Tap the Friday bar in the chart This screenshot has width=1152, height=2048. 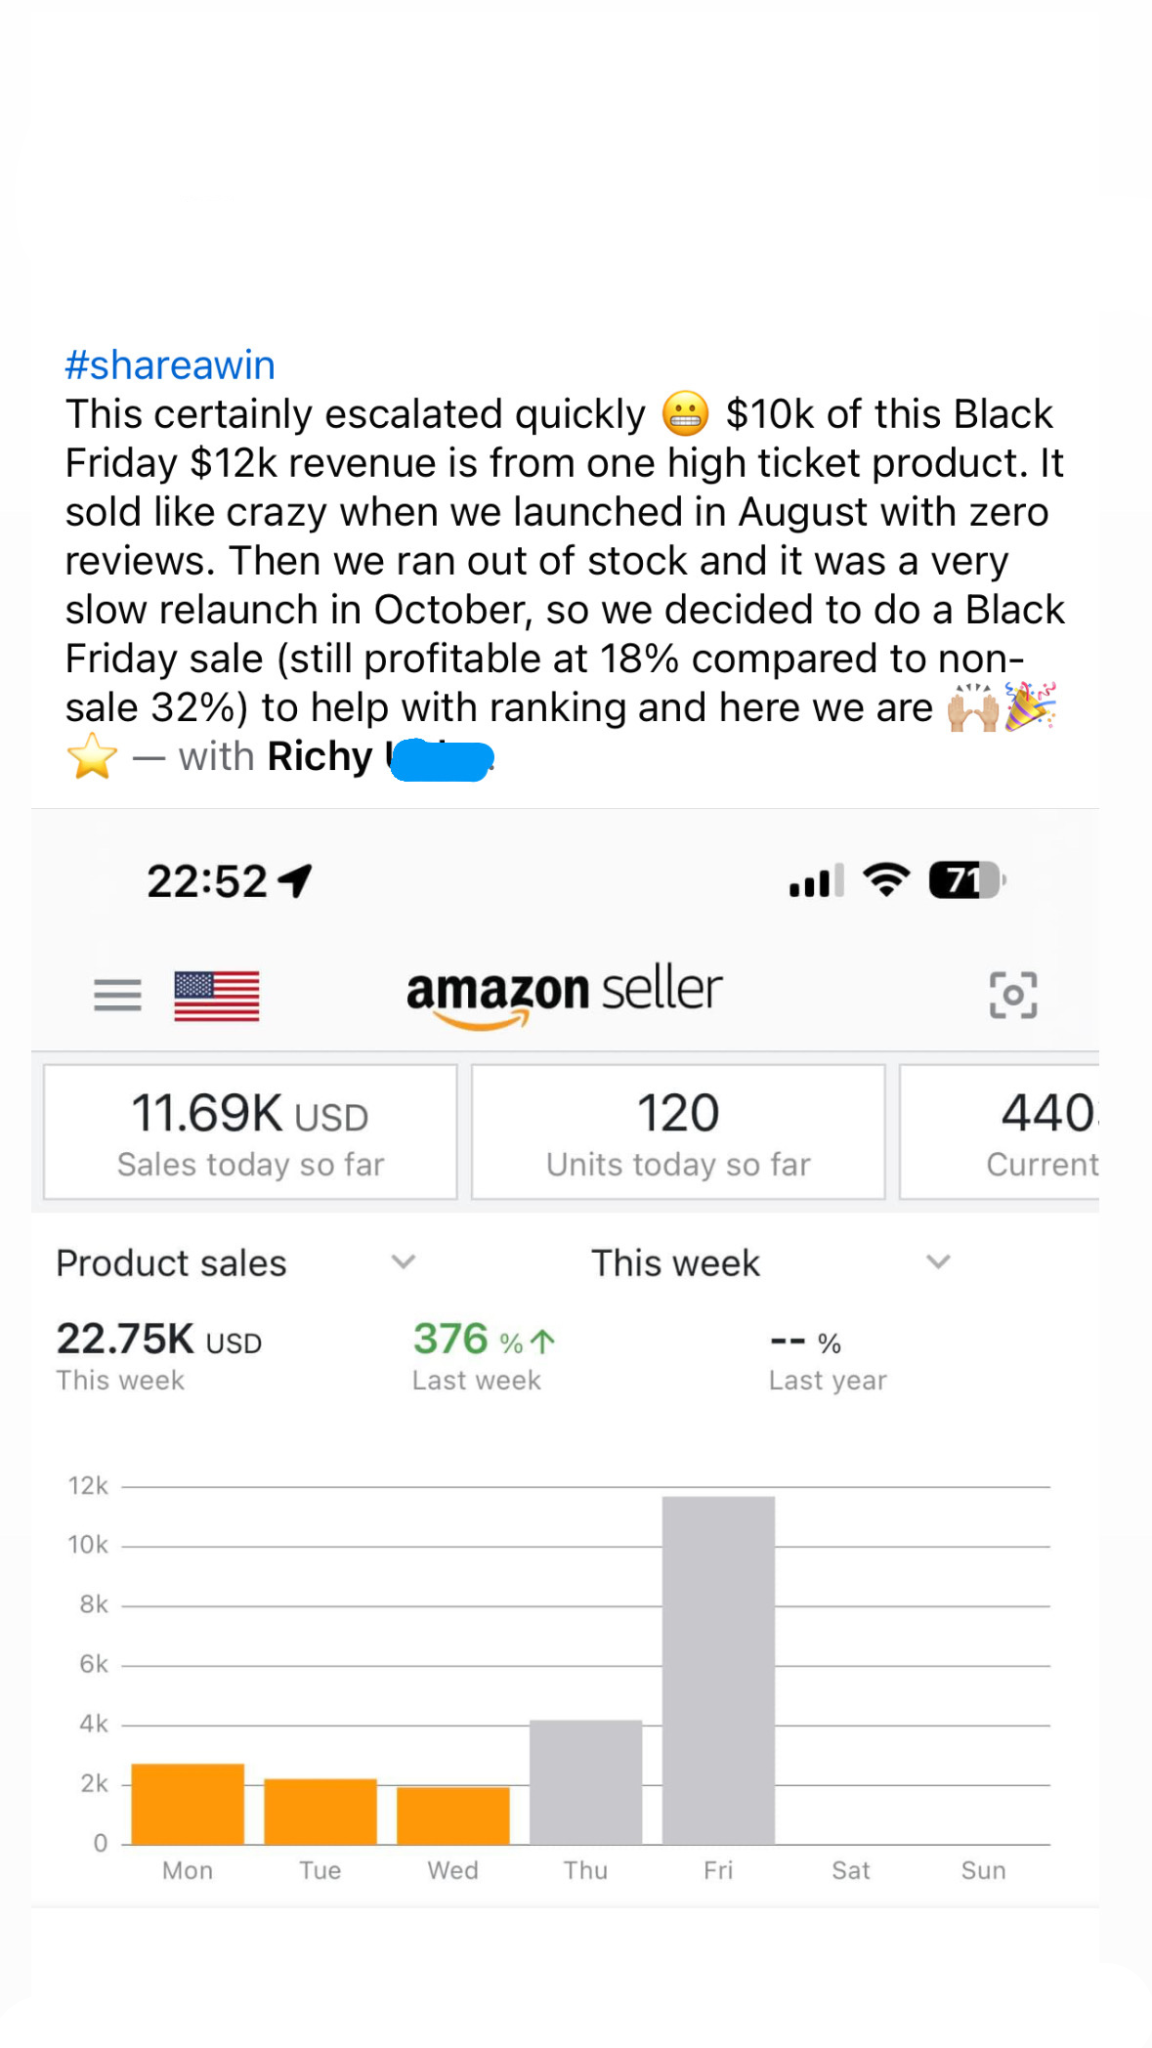pyautogui.click(x=718, y=1670)
